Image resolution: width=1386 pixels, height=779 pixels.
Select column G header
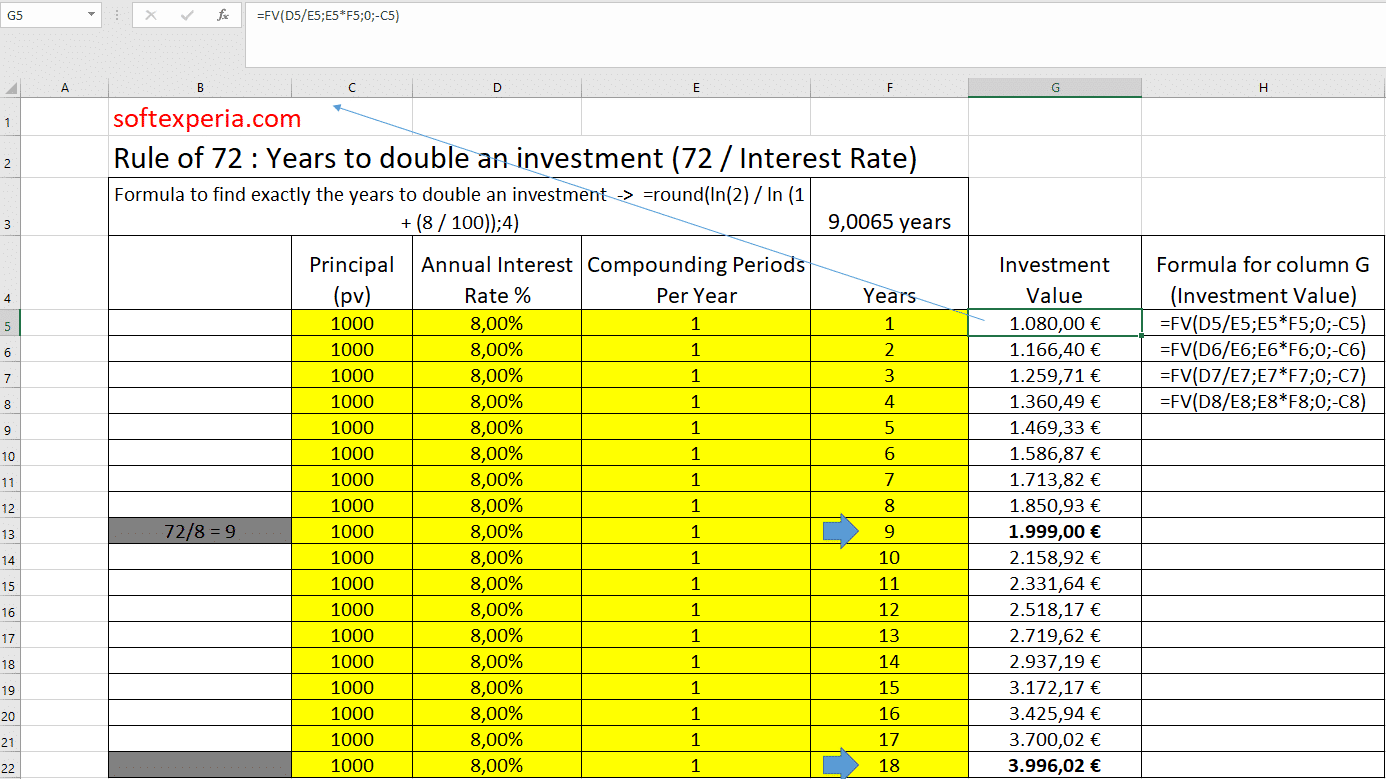(1055, 88)
